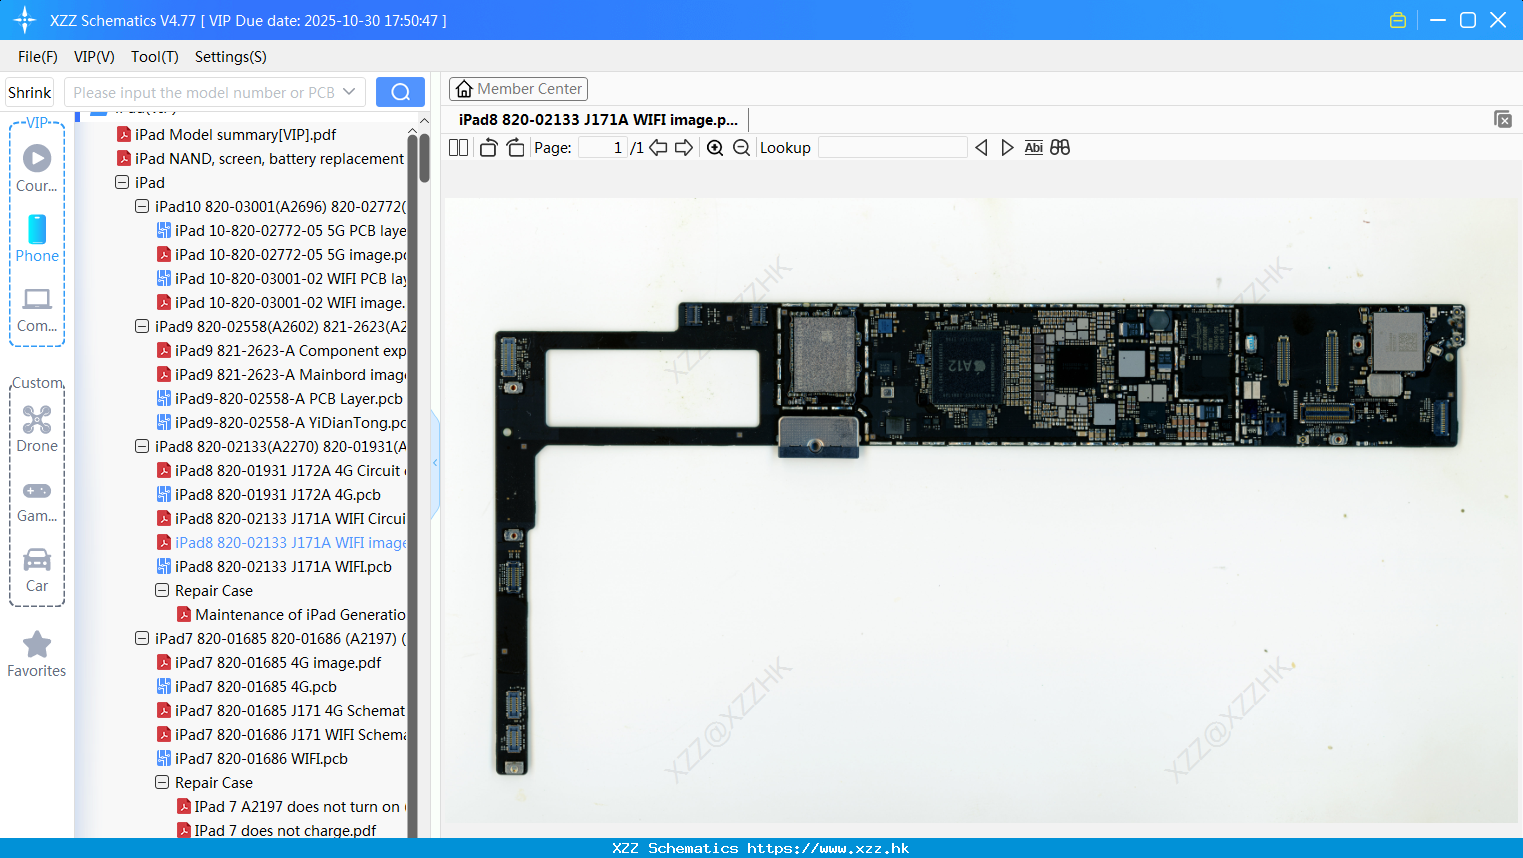Image resolution: width=1523 pixels, height=858 pixels.
Task: Open the model number dropdown arrow
Action: (x=349, y=92)
